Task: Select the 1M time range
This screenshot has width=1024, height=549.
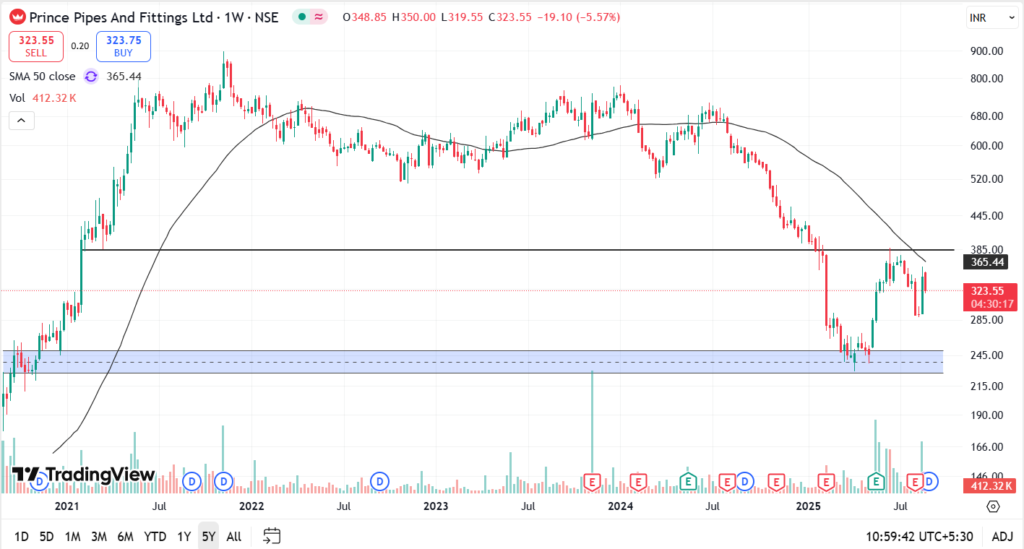Action: click(72, 537)
